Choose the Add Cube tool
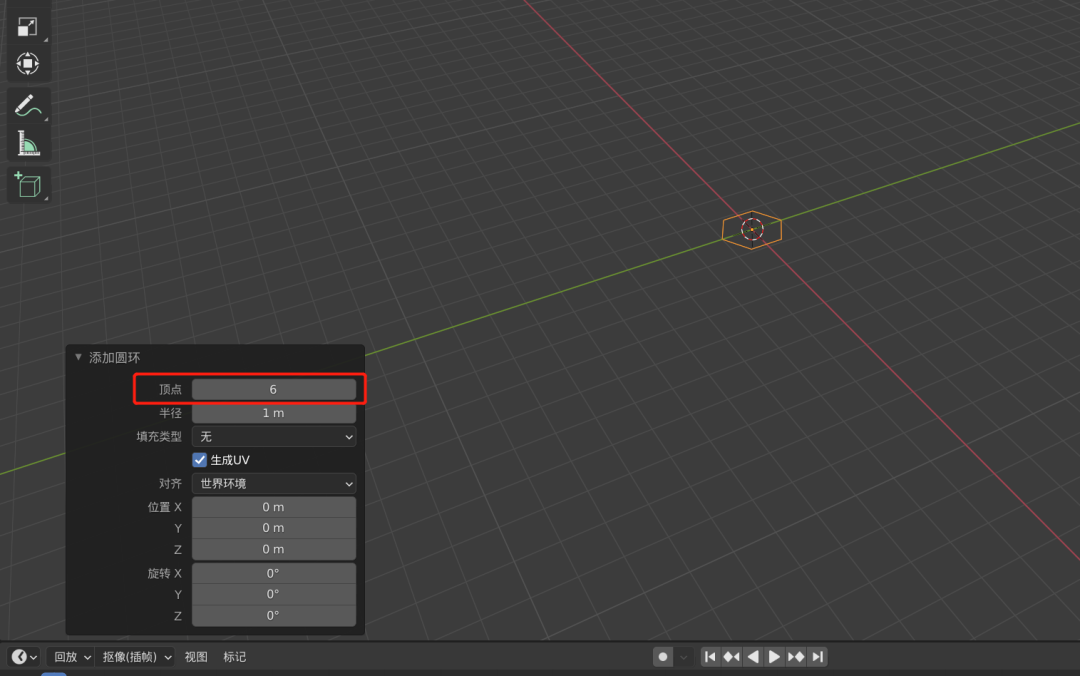Image resolution: width=1080 pixels, height=676 pixels. [28, 185]
